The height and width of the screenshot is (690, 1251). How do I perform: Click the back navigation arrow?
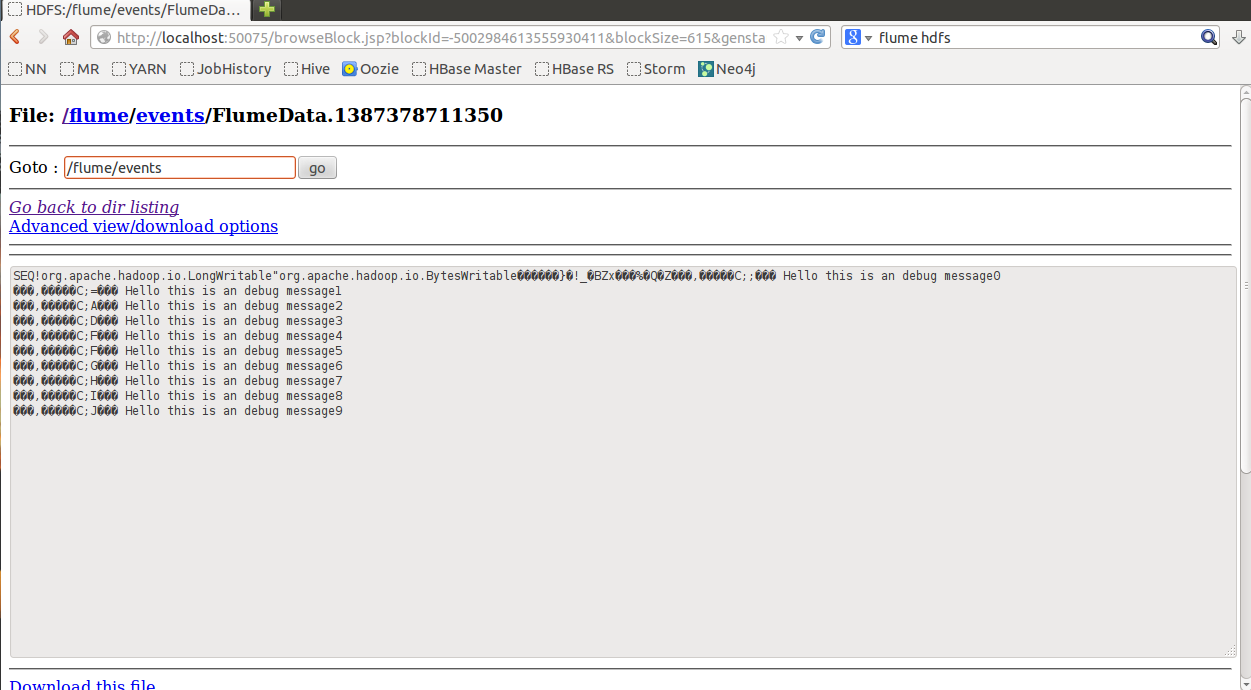(14, 37)
